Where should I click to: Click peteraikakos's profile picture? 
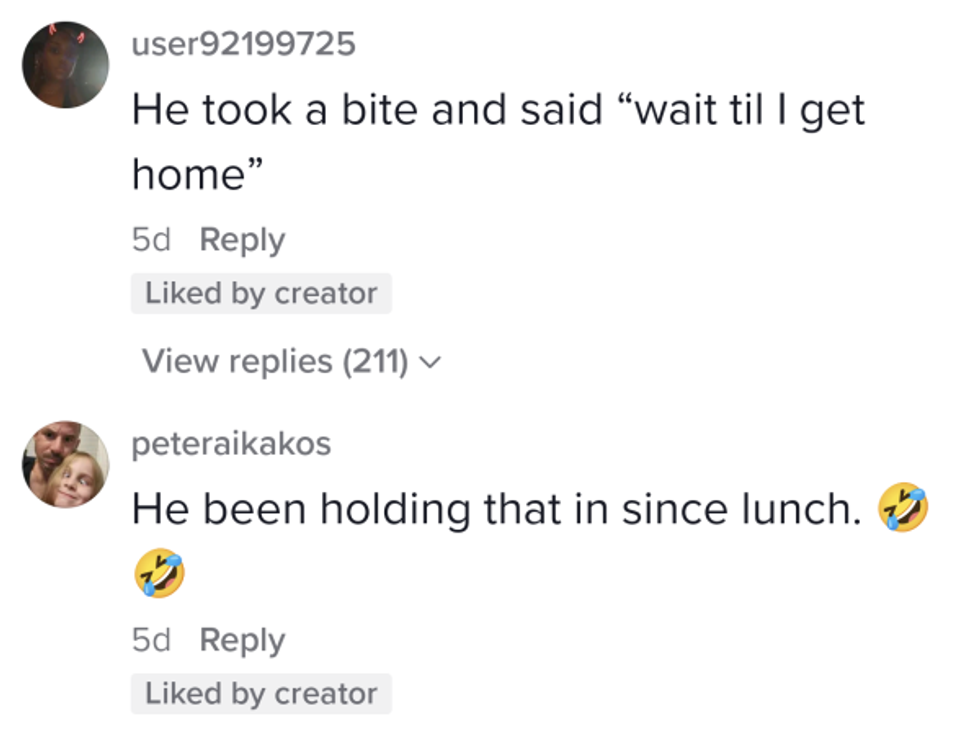point(65,464)
